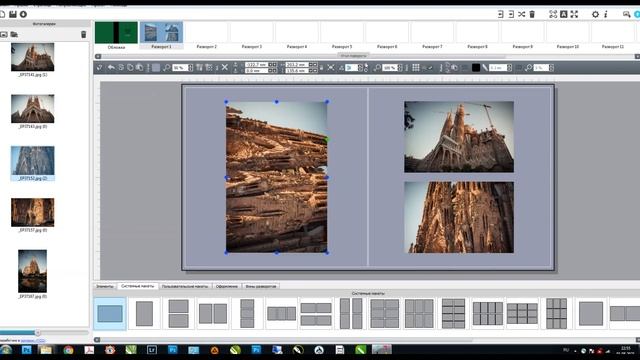Click the undo arrow in the editing toolbar
This screenshot has width=640, height=360.
(x=111, y=67)
